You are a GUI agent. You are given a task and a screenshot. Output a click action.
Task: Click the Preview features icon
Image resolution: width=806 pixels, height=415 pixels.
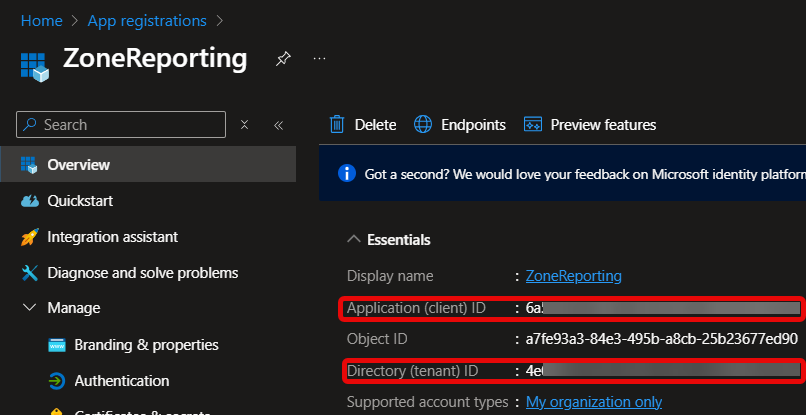click(x=533, y=124)
